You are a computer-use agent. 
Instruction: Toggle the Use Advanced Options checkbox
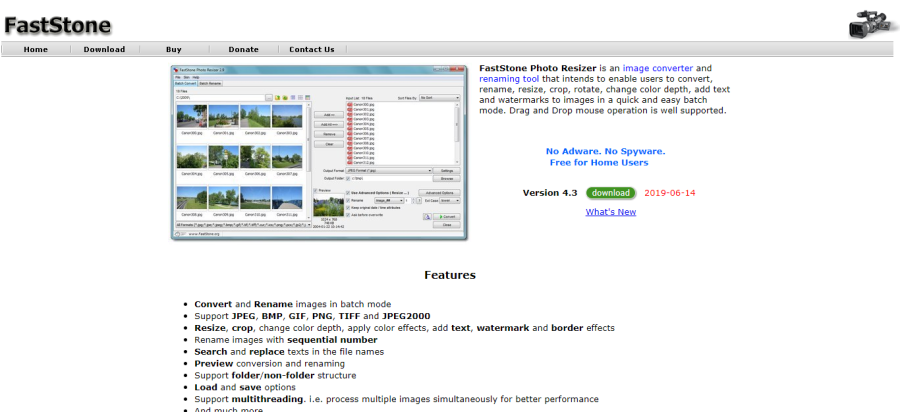point(349,191)
